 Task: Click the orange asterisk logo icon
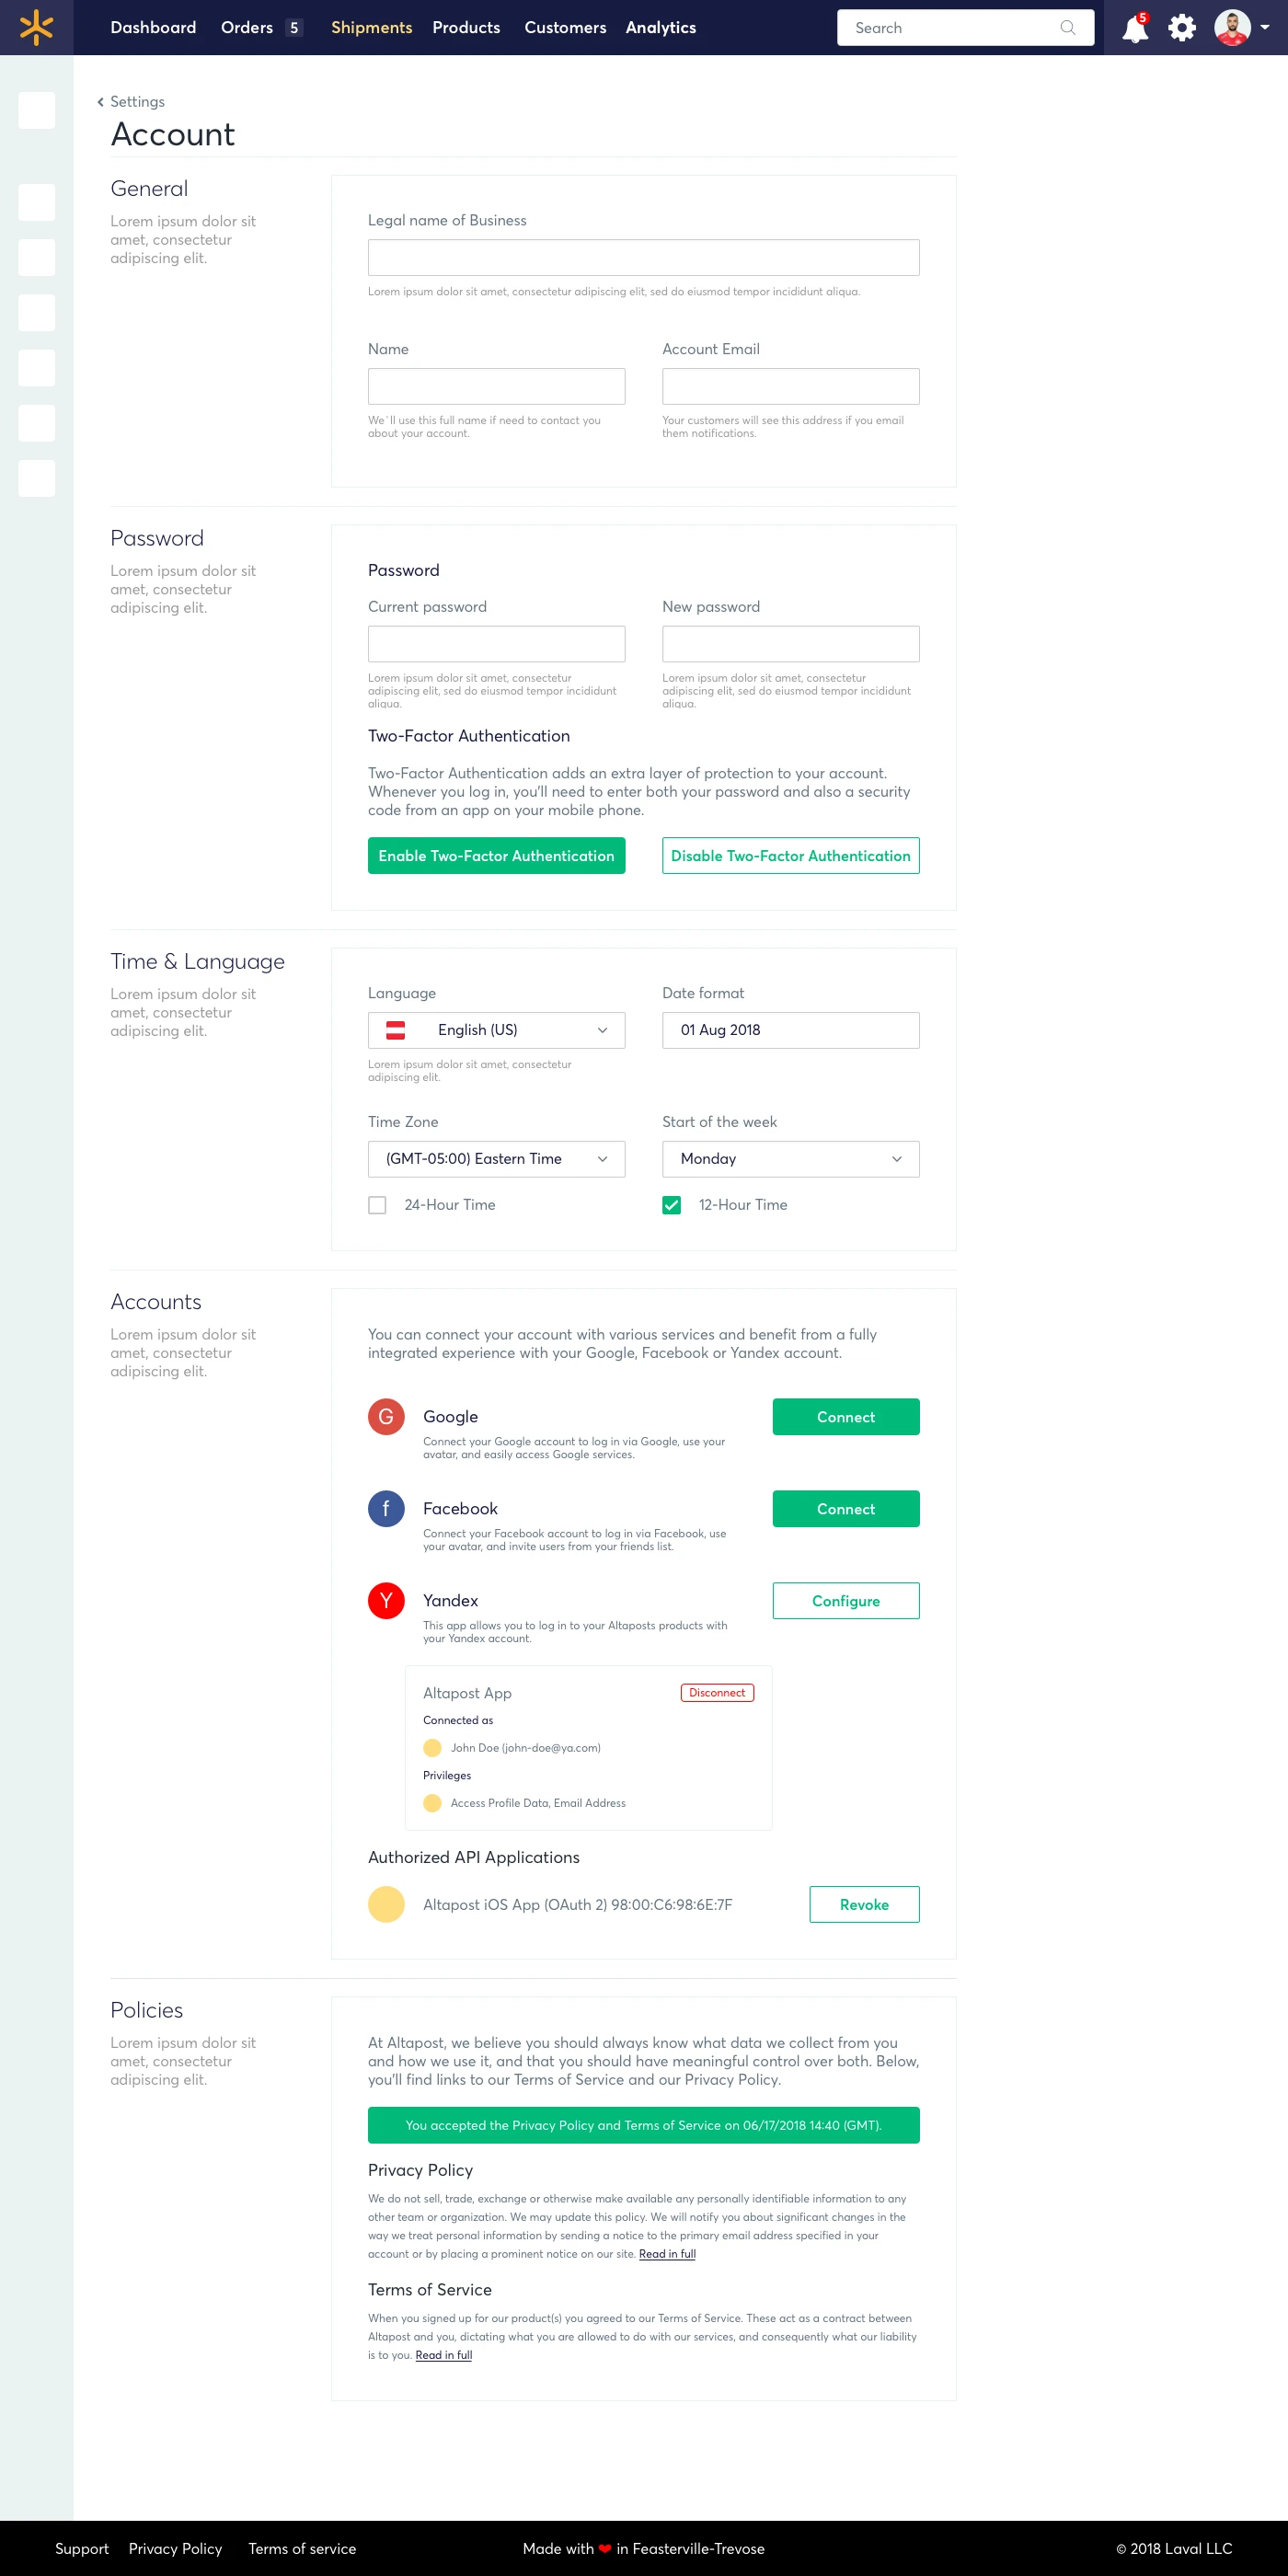click(36, 27)
